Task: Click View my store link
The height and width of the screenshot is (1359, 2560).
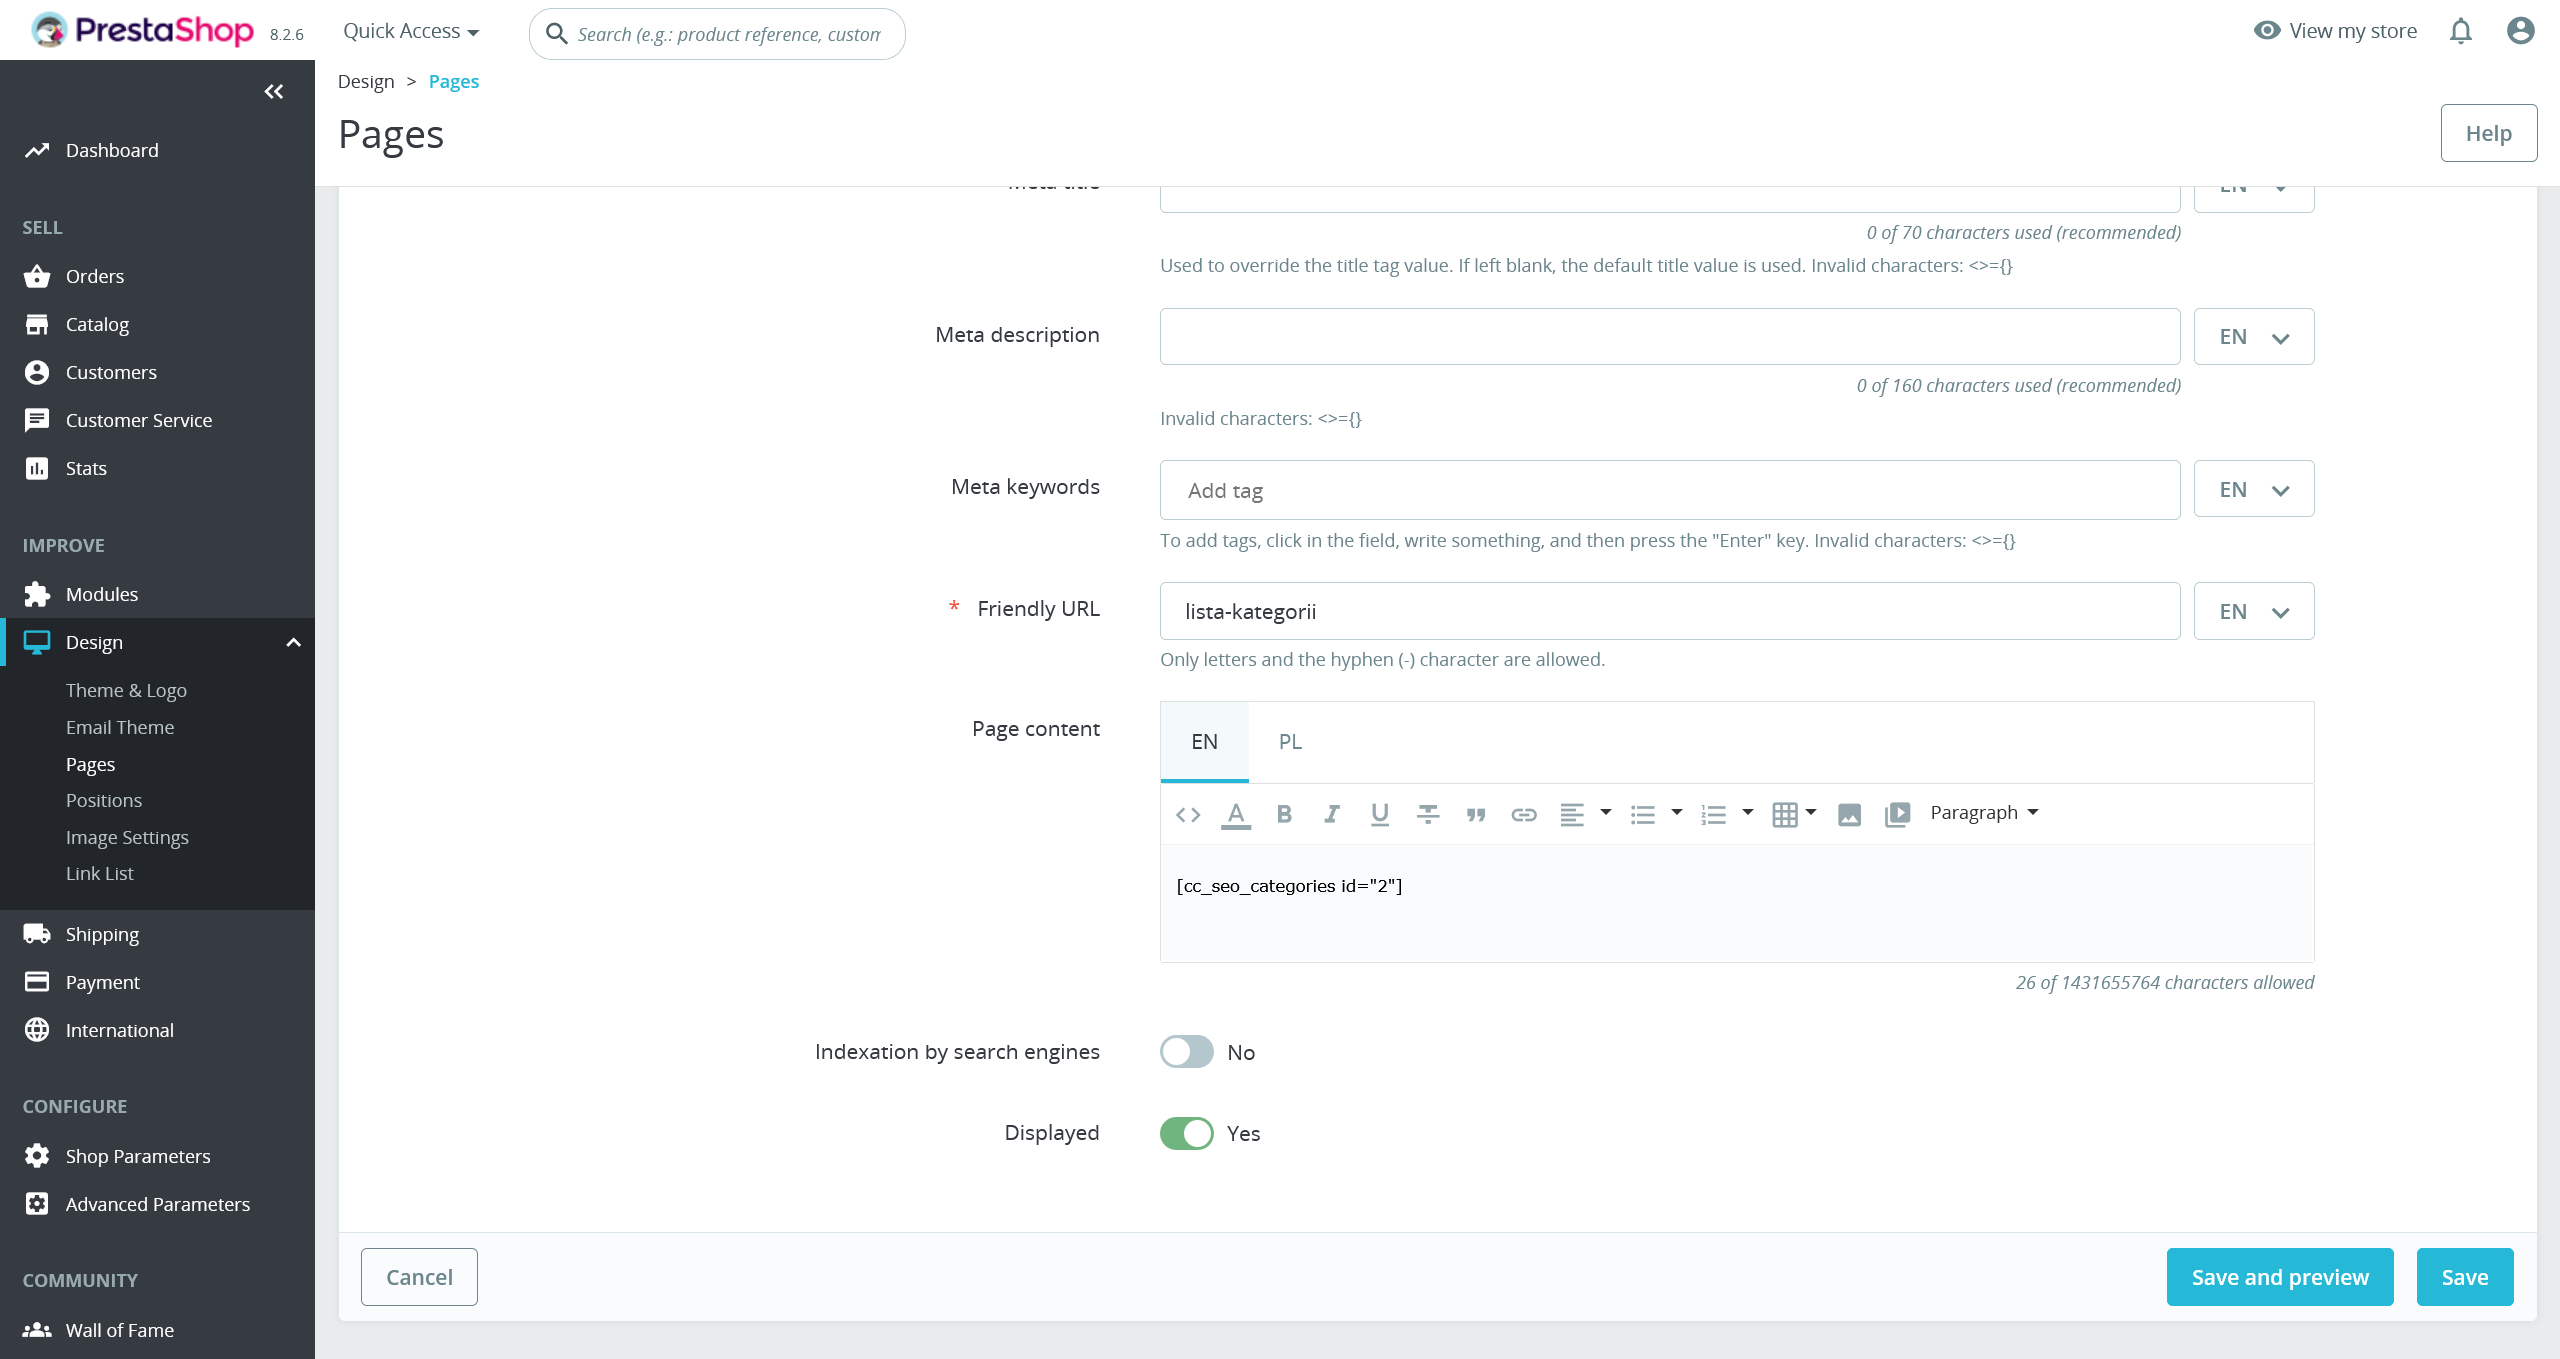Action: tap(2335, 31)
